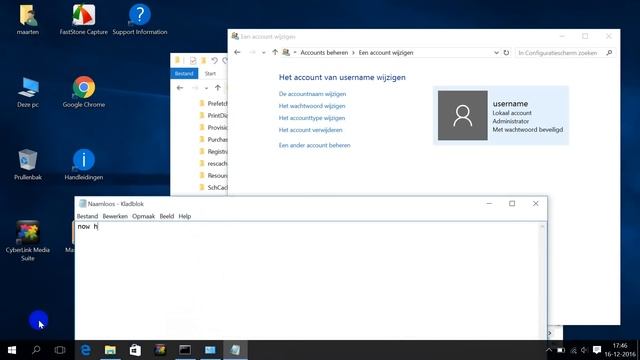Click volume speaker tray icon
Viewport: 640px width, 360px height.
tap(584, 350)
